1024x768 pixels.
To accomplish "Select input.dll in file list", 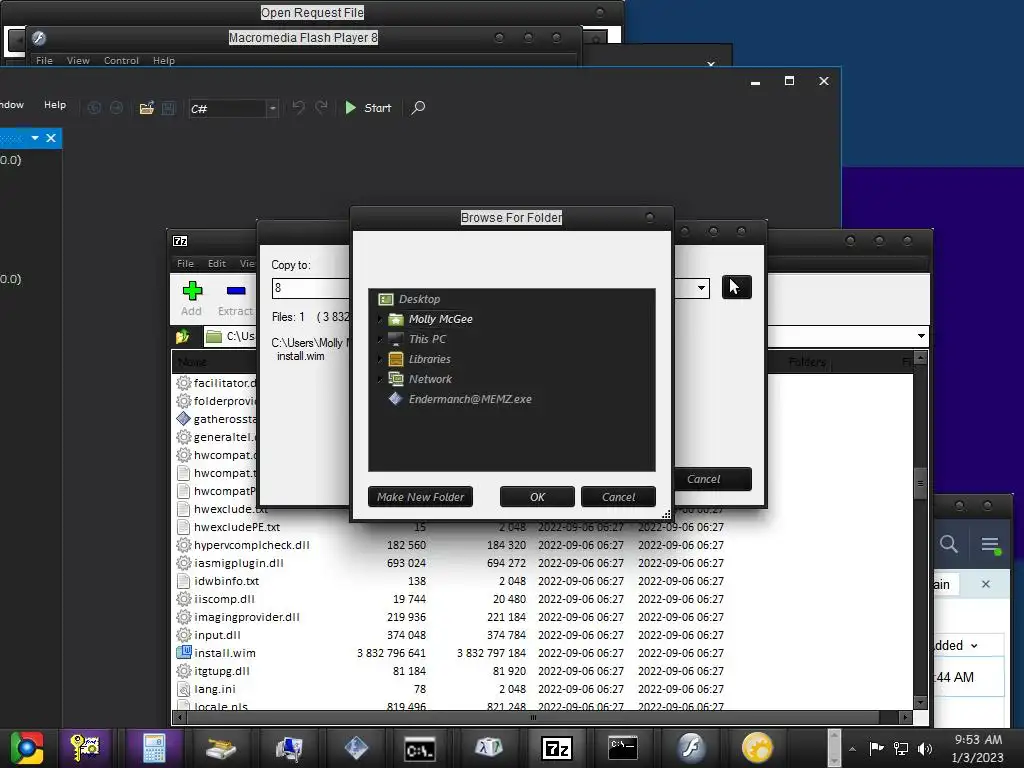I will click(x=217, y=635).
